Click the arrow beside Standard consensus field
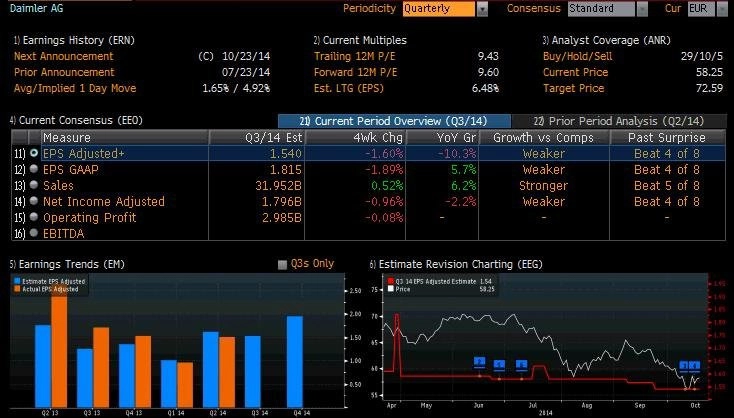Viewport: 734px width, 418px height. [642, 9]
